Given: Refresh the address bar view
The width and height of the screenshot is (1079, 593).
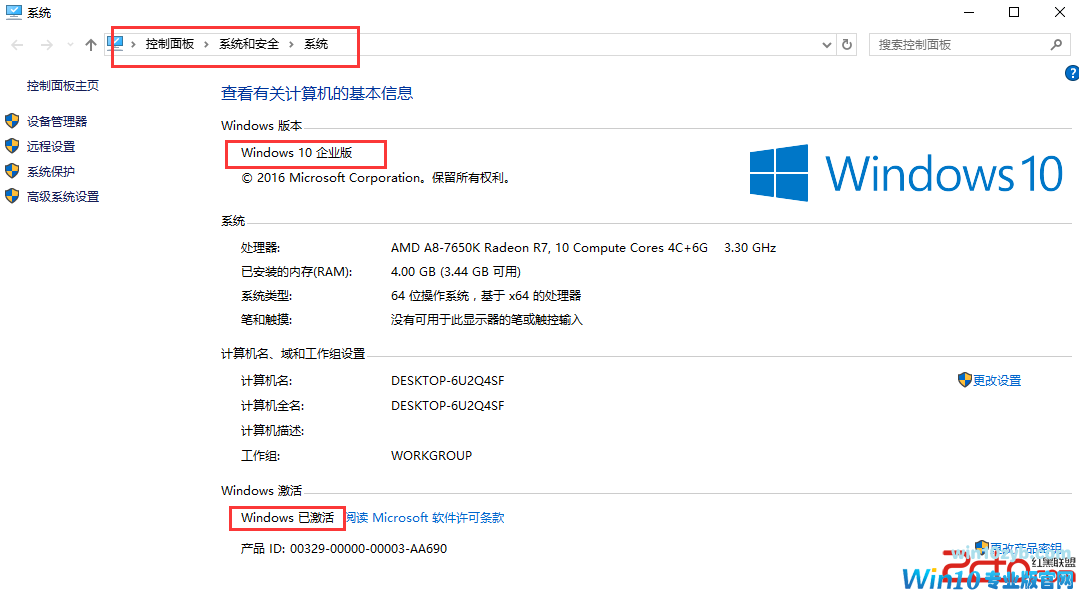Looking at the screenshot, I should coord(847,45).
